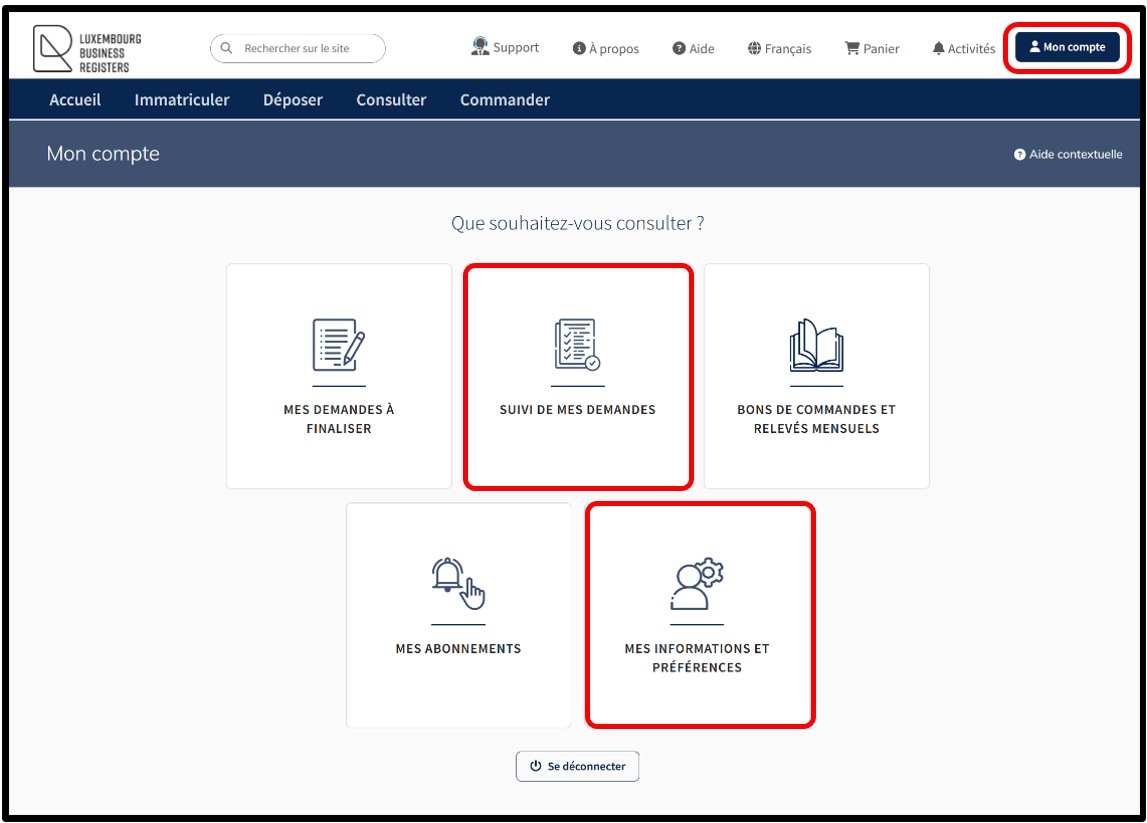Click the Mon compte button
Image resolution: width=1147 pixels, height=823 pixels.
pyautogui.click(x=1067, y=47)
